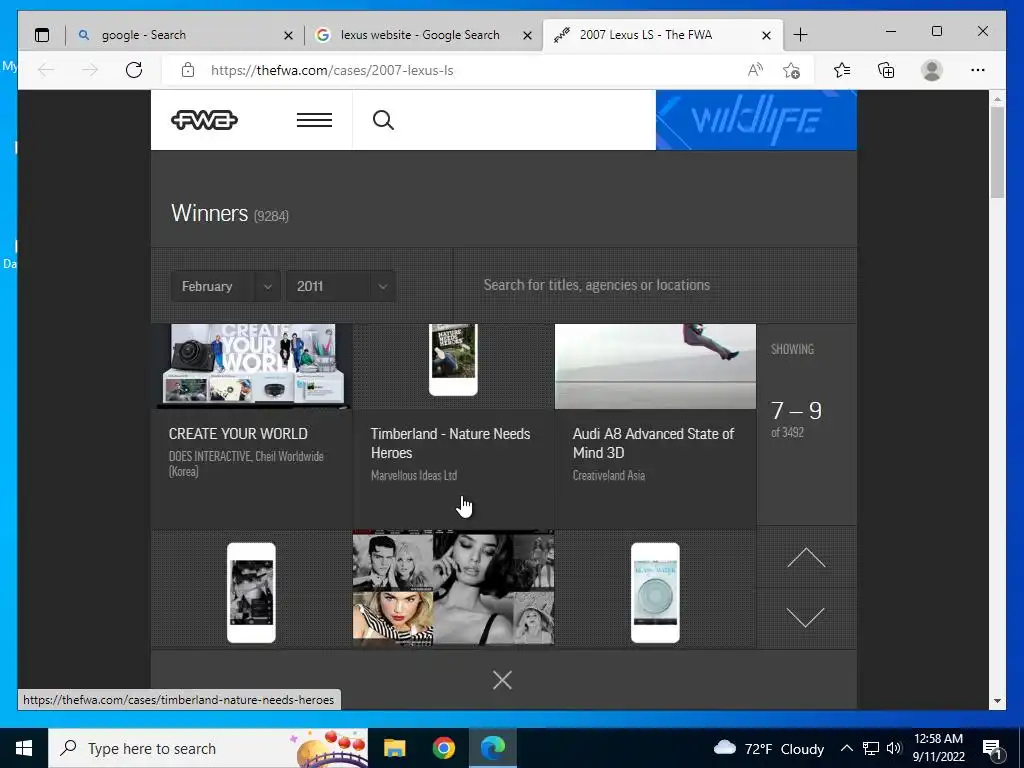This screenshot has width=1024, height=768.
Task: Click the address bar URL
Action: click(332, 71)
